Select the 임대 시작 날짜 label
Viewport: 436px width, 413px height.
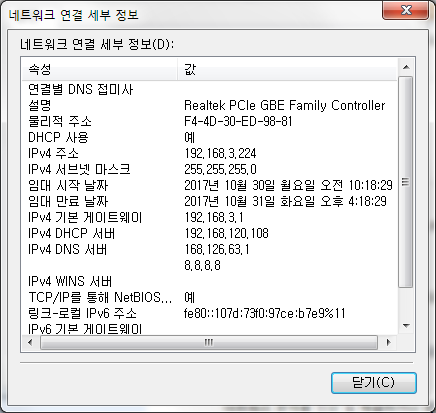pos(68,185)
